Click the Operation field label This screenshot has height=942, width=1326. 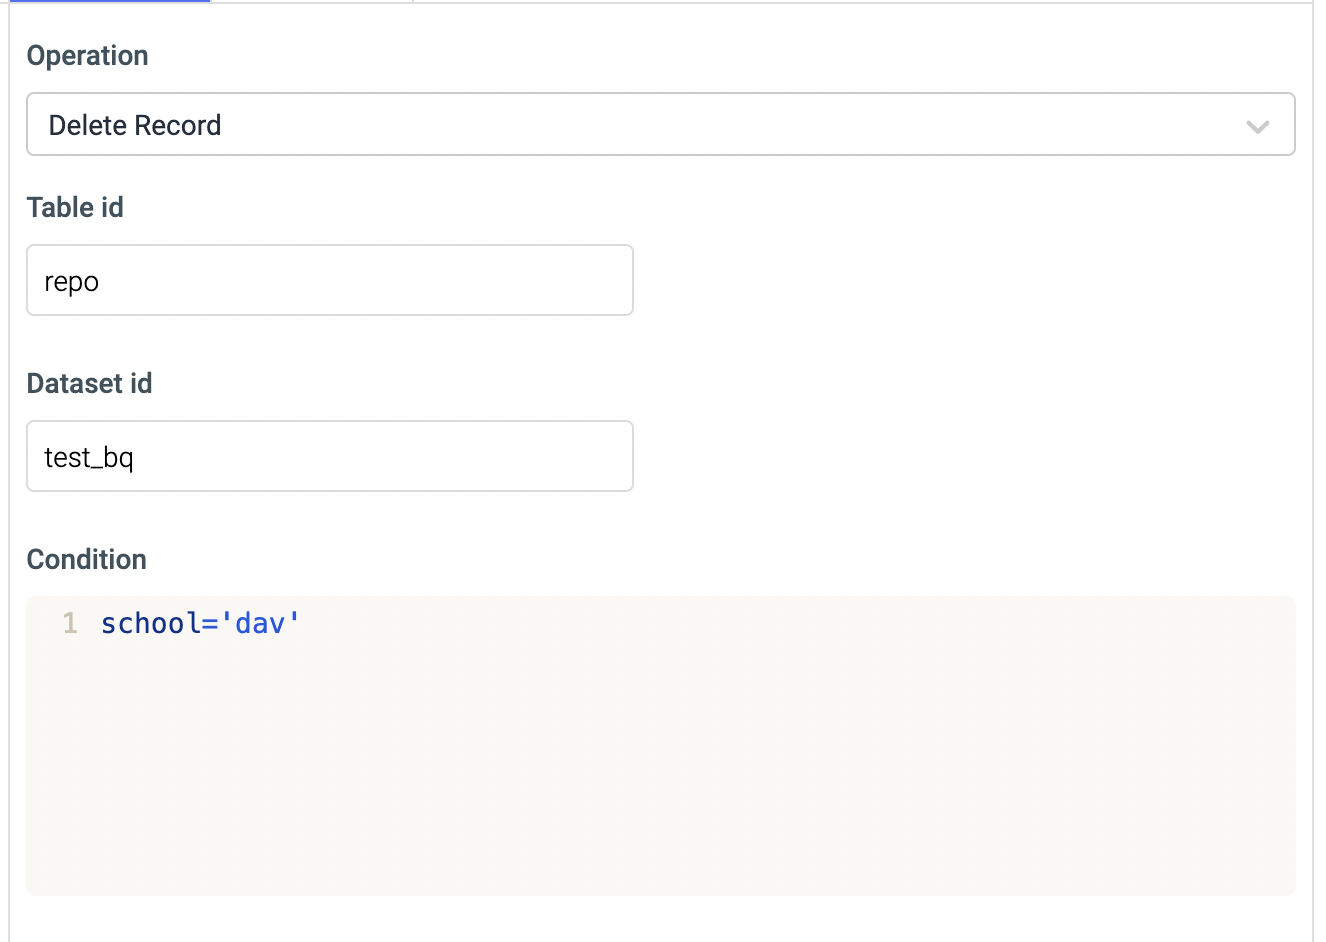(88, 56)
